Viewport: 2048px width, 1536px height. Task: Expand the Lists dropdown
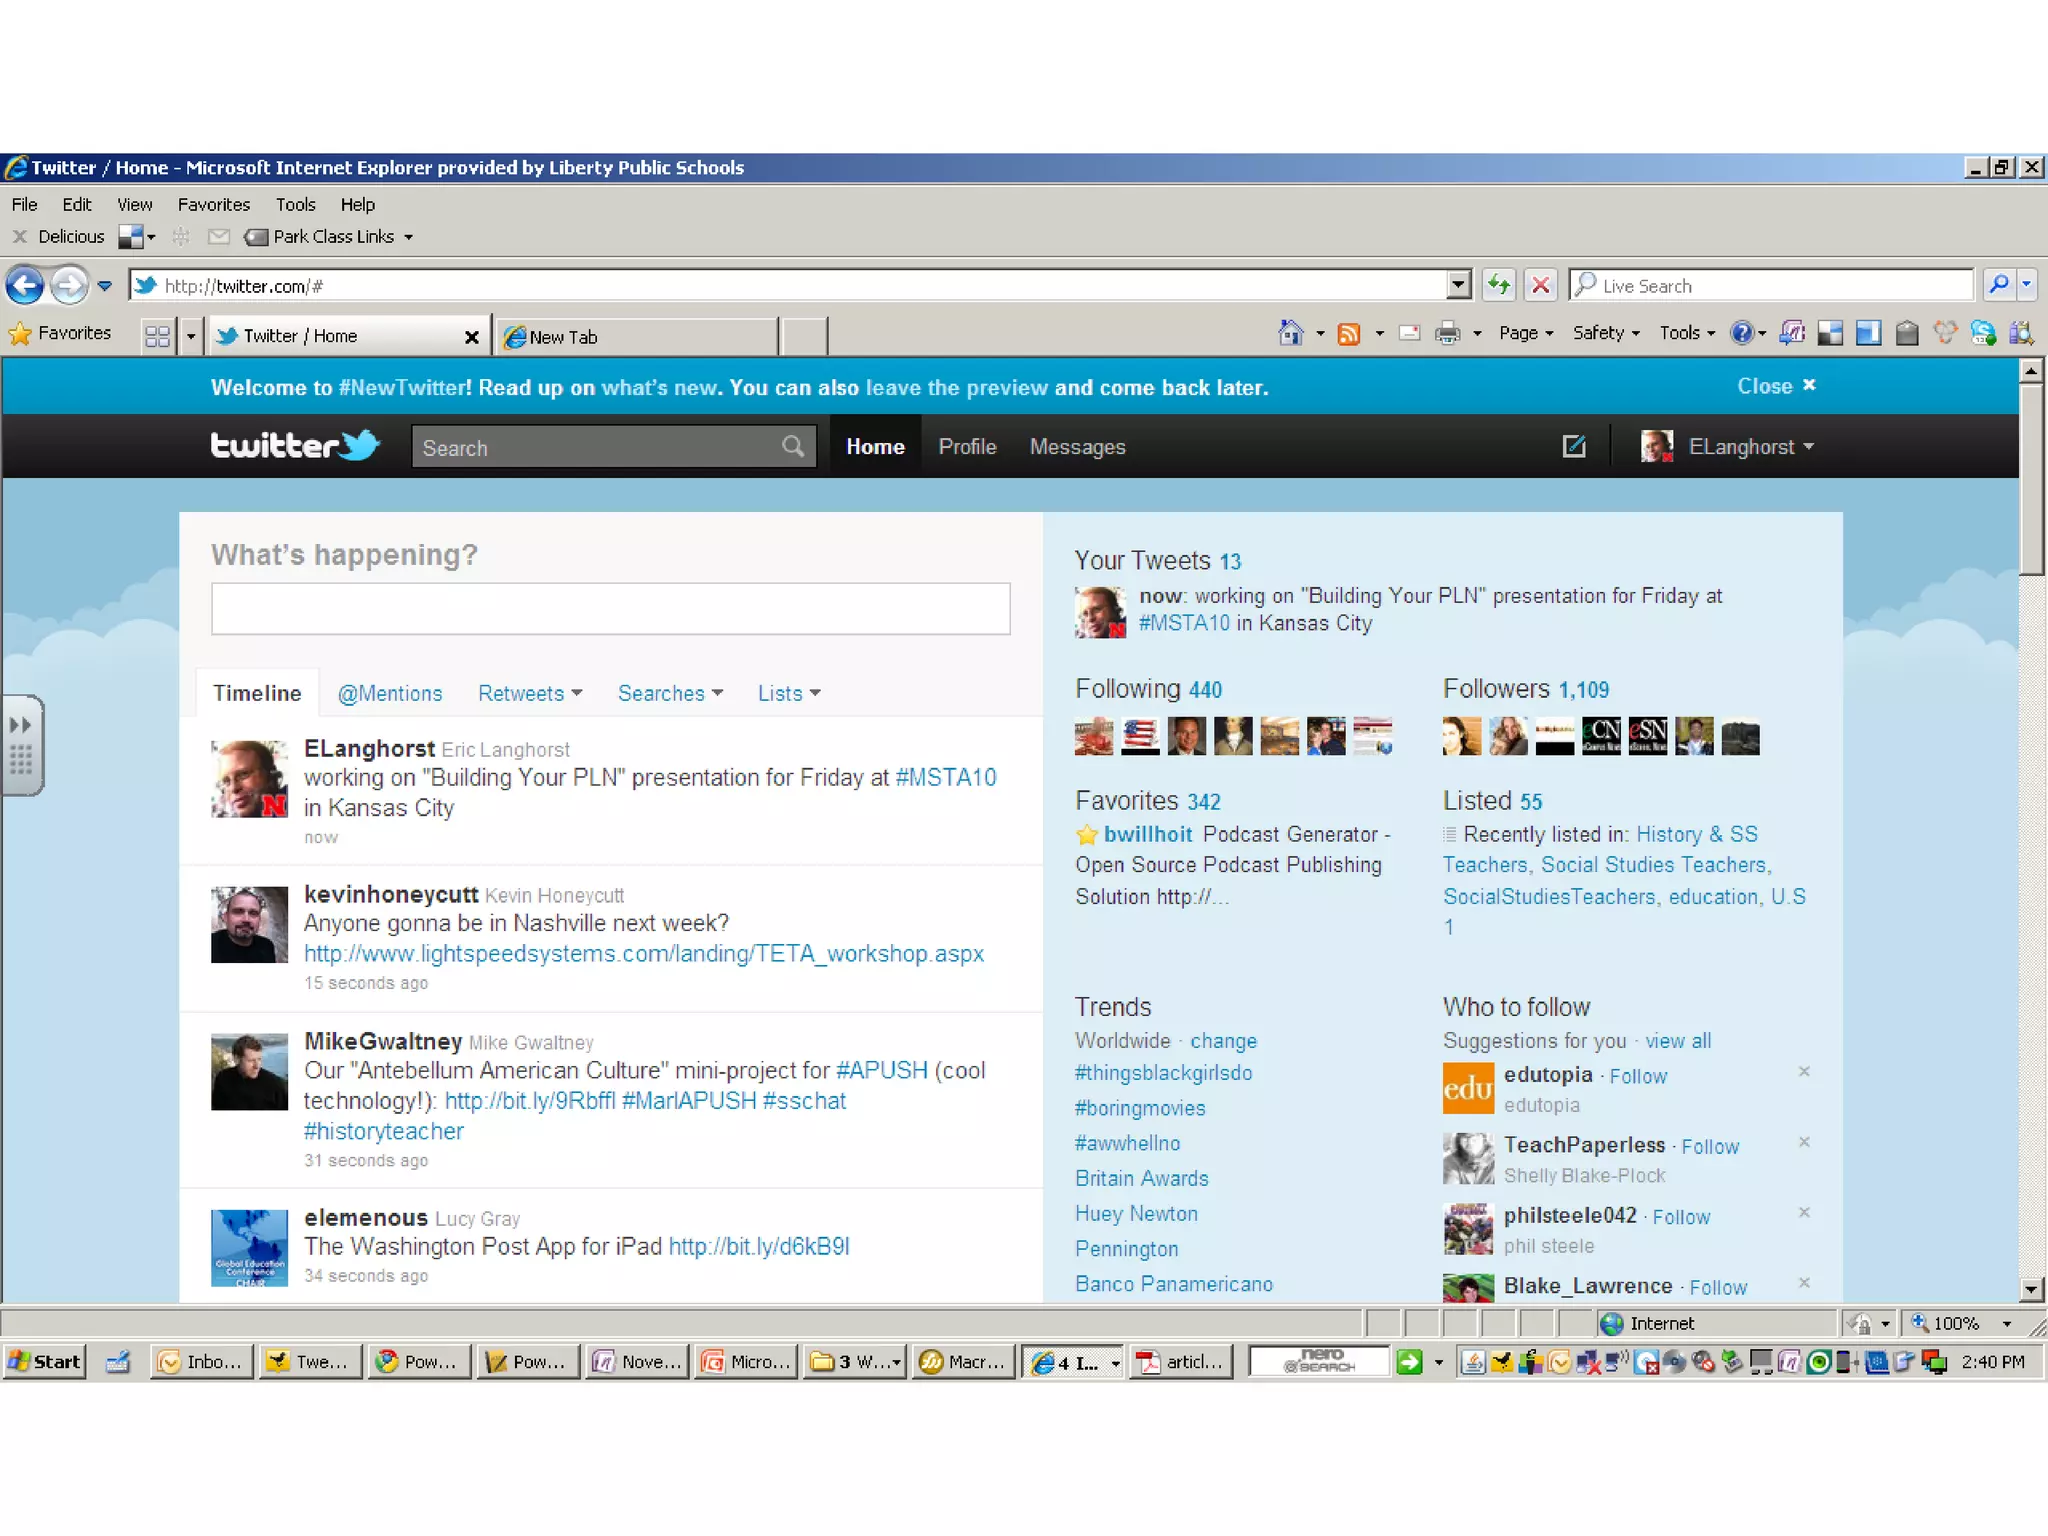point(789,693)
